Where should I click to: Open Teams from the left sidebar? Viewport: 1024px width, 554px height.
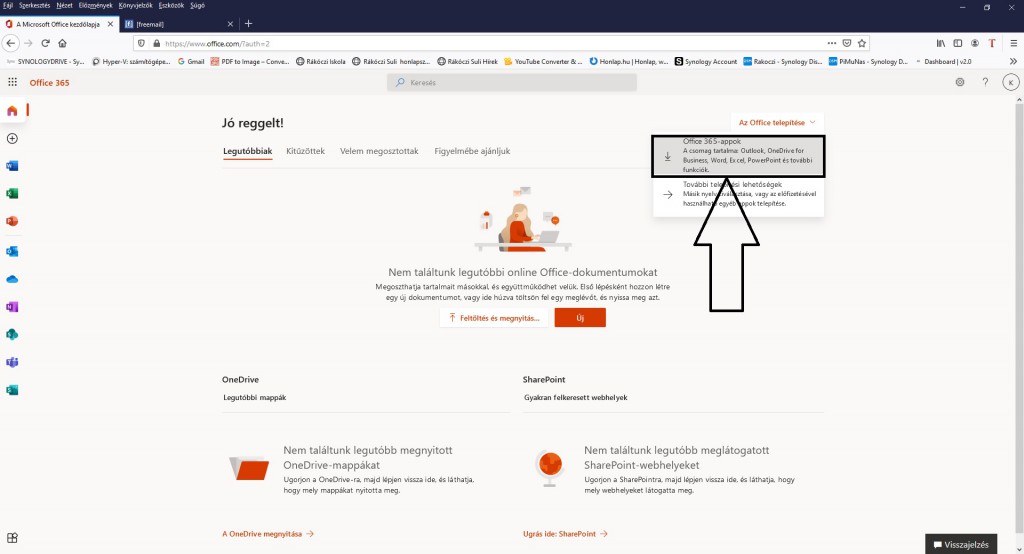pos(12,362)
